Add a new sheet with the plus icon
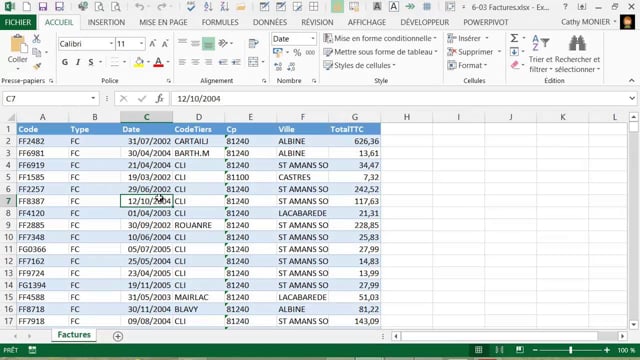 point(118,336)
